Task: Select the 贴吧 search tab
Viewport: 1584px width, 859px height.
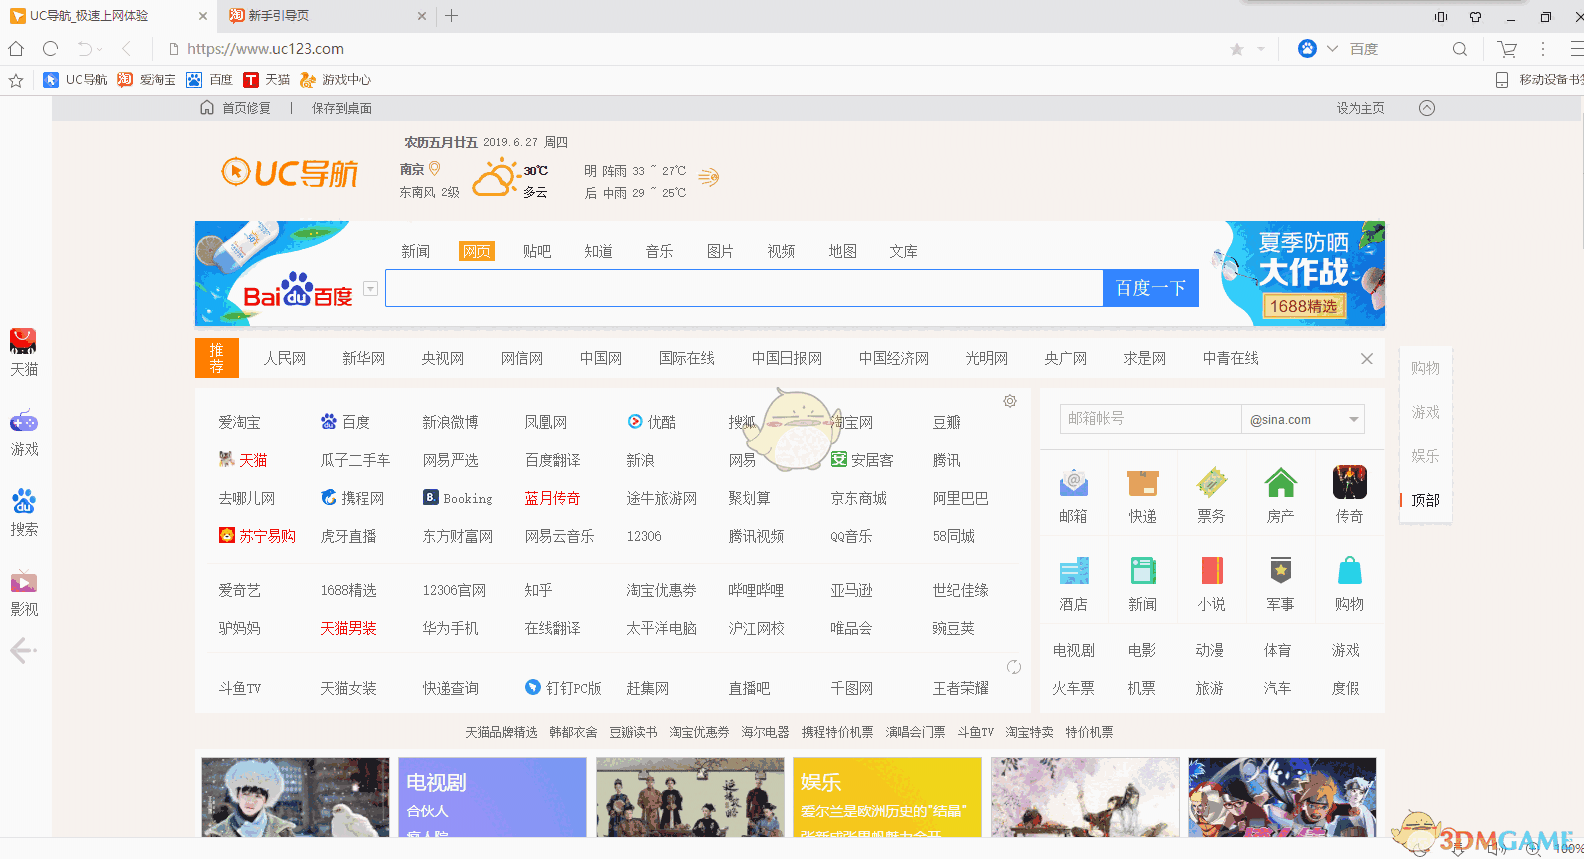Action: (537, 251)
